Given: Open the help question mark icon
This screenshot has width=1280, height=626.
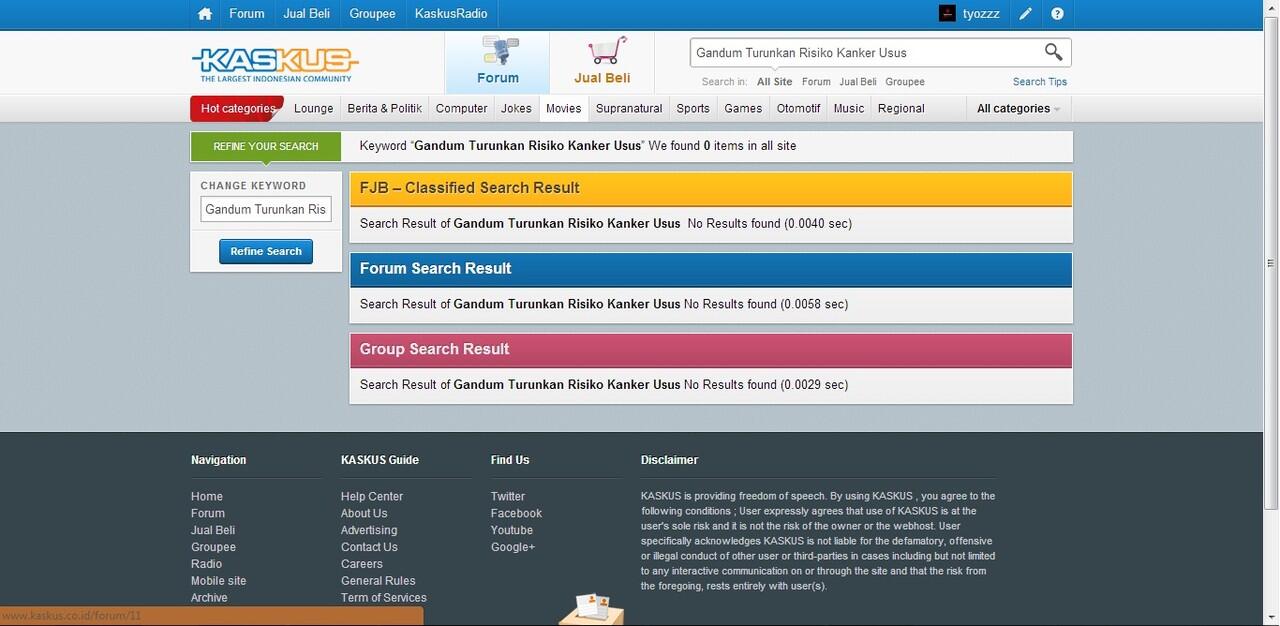Looking at the screenshot, I should [1057, 14].
